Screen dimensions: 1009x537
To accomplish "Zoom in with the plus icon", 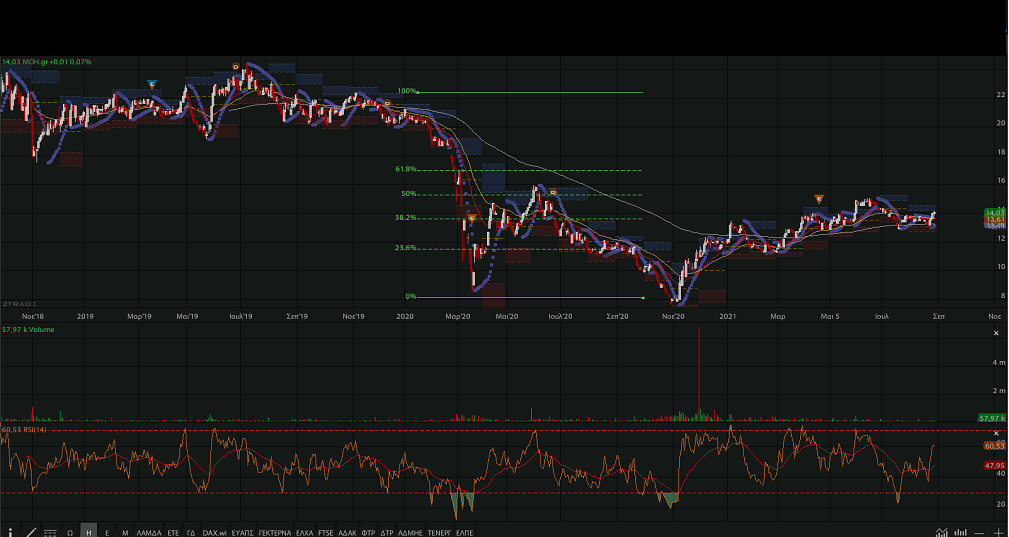I will [x=998, y=532].
